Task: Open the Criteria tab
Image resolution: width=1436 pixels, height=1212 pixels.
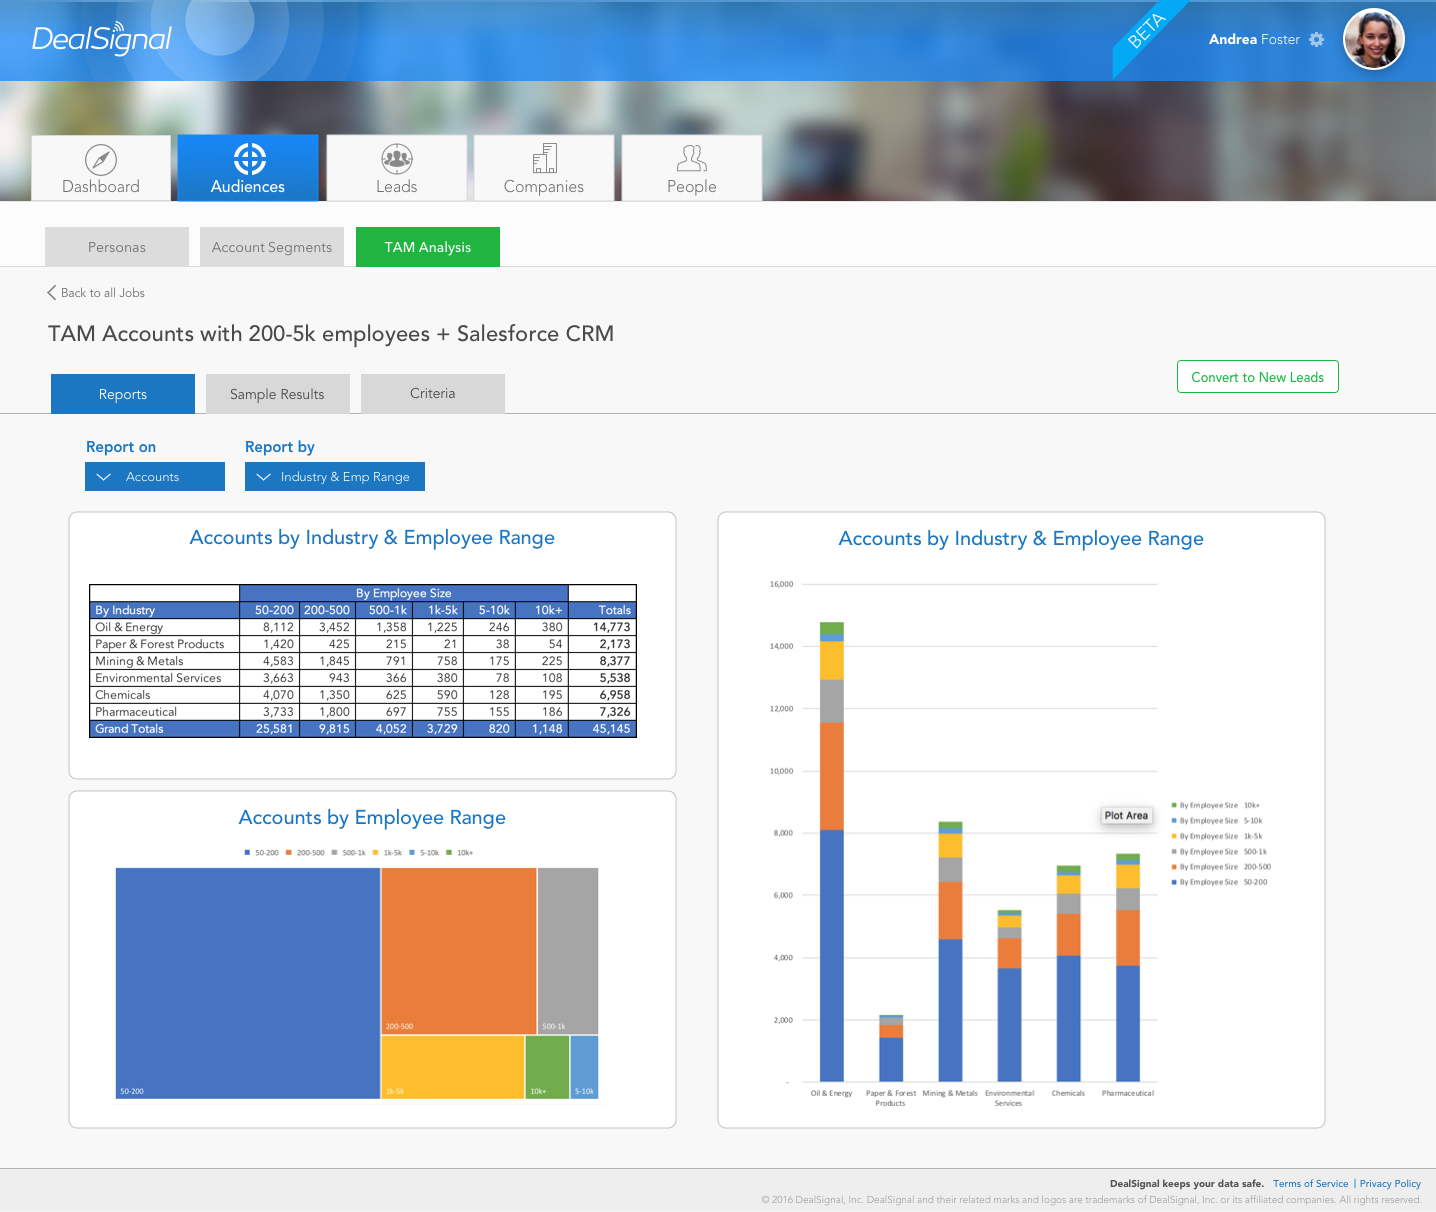Action: 433,394
